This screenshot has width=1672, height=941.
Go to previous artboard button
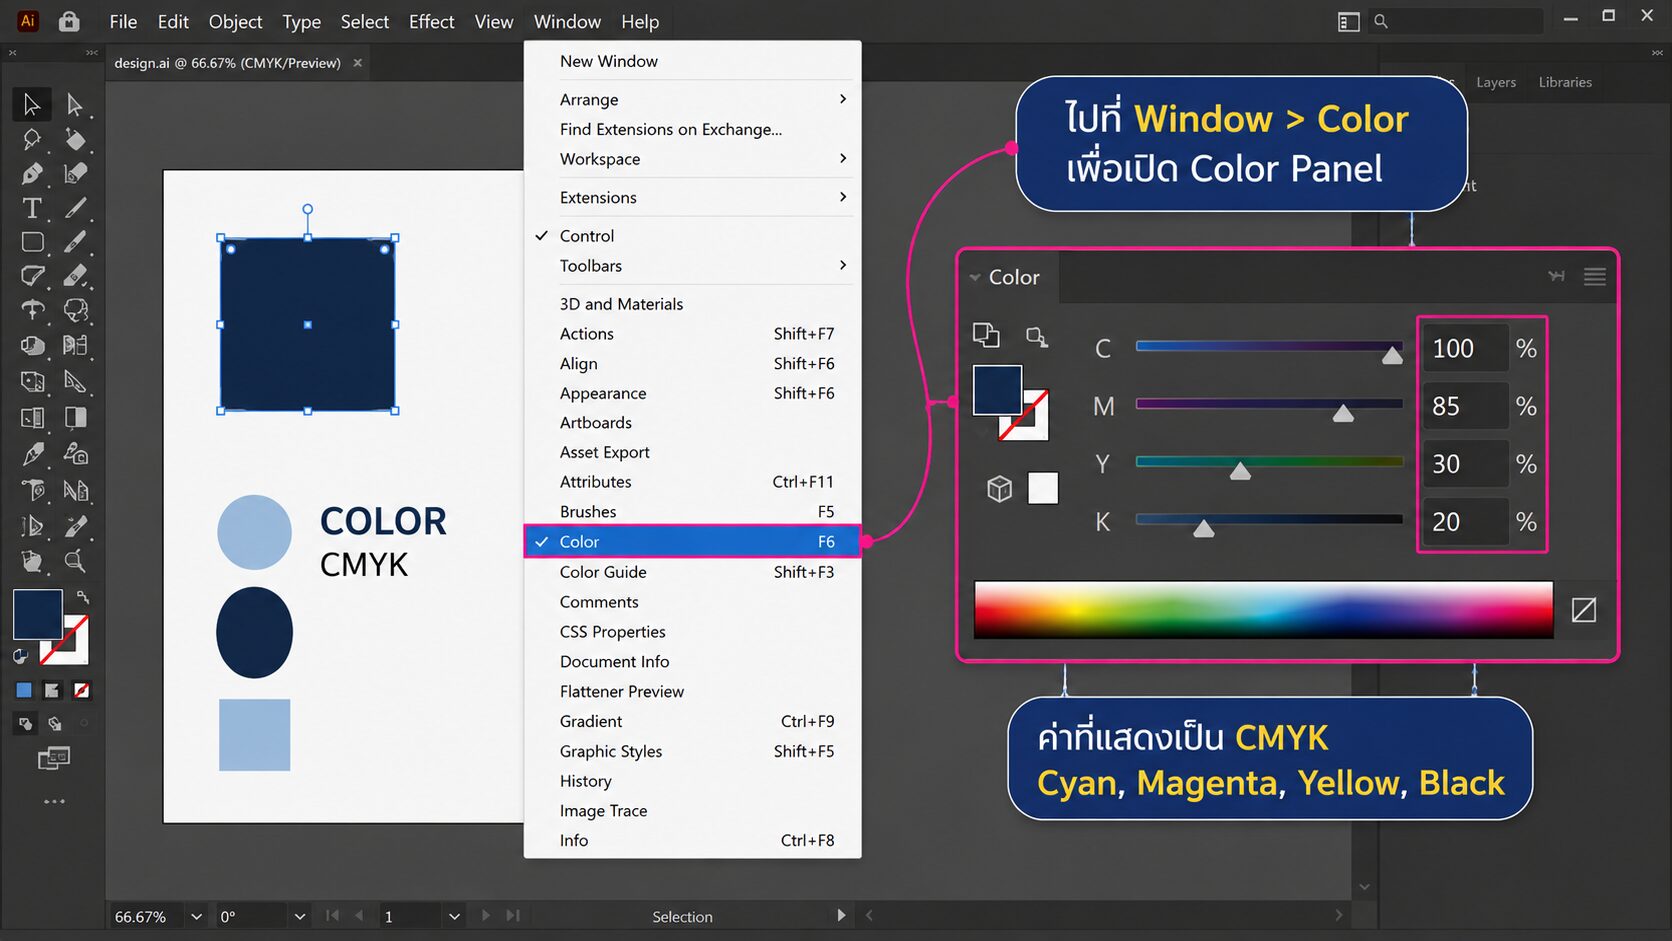(359, 915)
